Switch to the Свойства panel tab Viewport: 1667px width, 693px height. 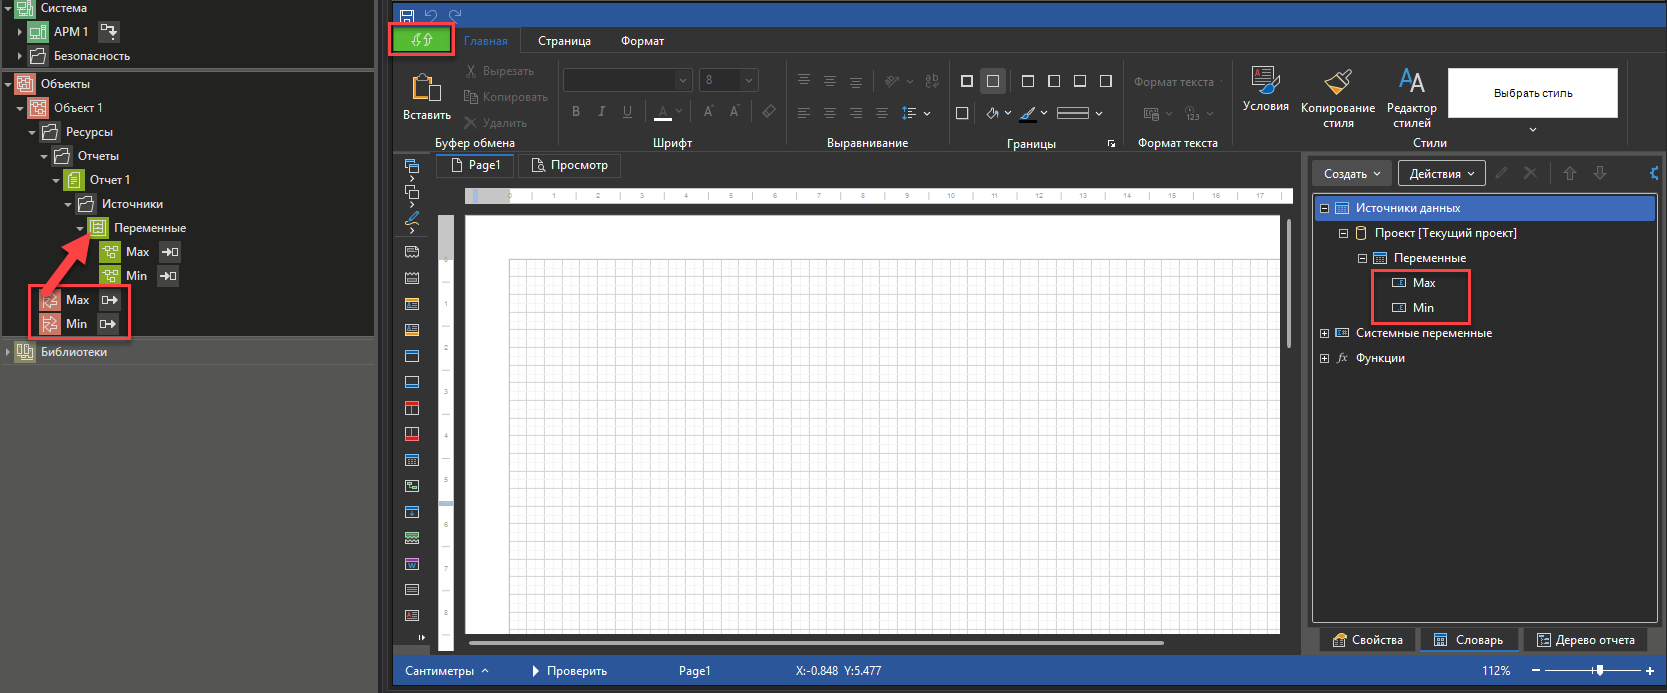click(x=1367, y=640)
